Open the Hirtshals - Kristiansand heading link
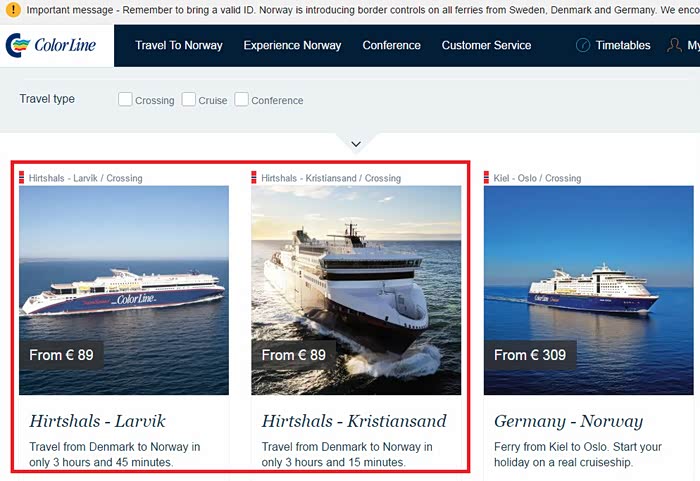 (x=354, y=421)
